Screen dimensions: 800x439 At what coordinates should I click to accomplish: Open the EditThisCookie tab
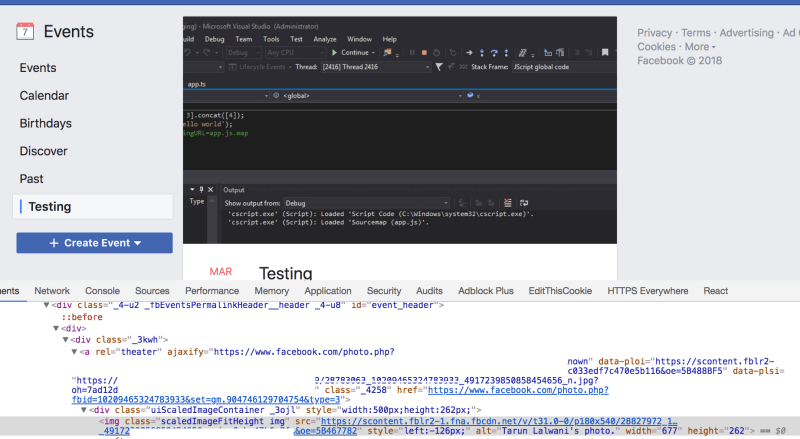[560, 291]
